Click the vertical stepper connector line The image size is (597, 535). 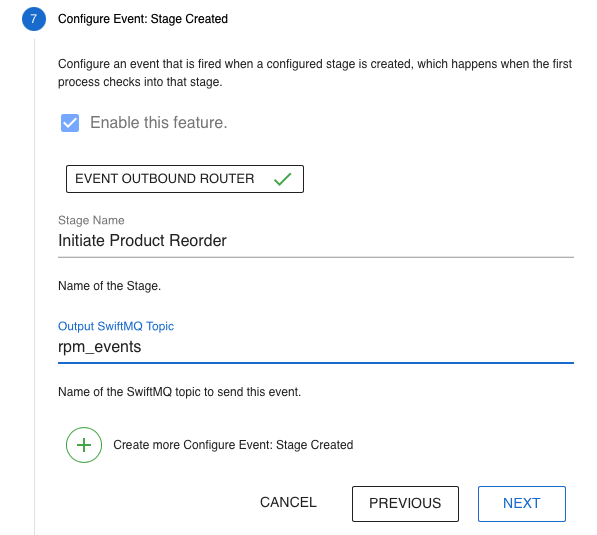[x=34, y=286]
